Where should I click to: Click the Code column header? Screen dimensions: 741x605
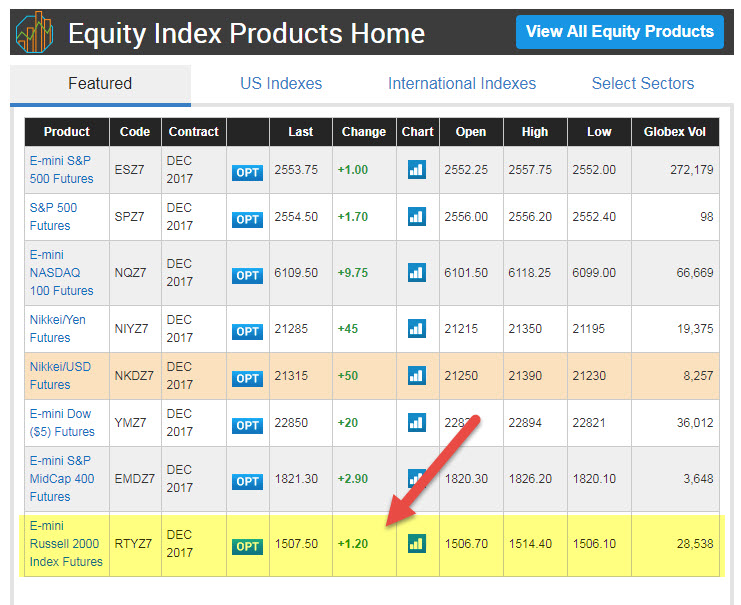coord(135,132)
